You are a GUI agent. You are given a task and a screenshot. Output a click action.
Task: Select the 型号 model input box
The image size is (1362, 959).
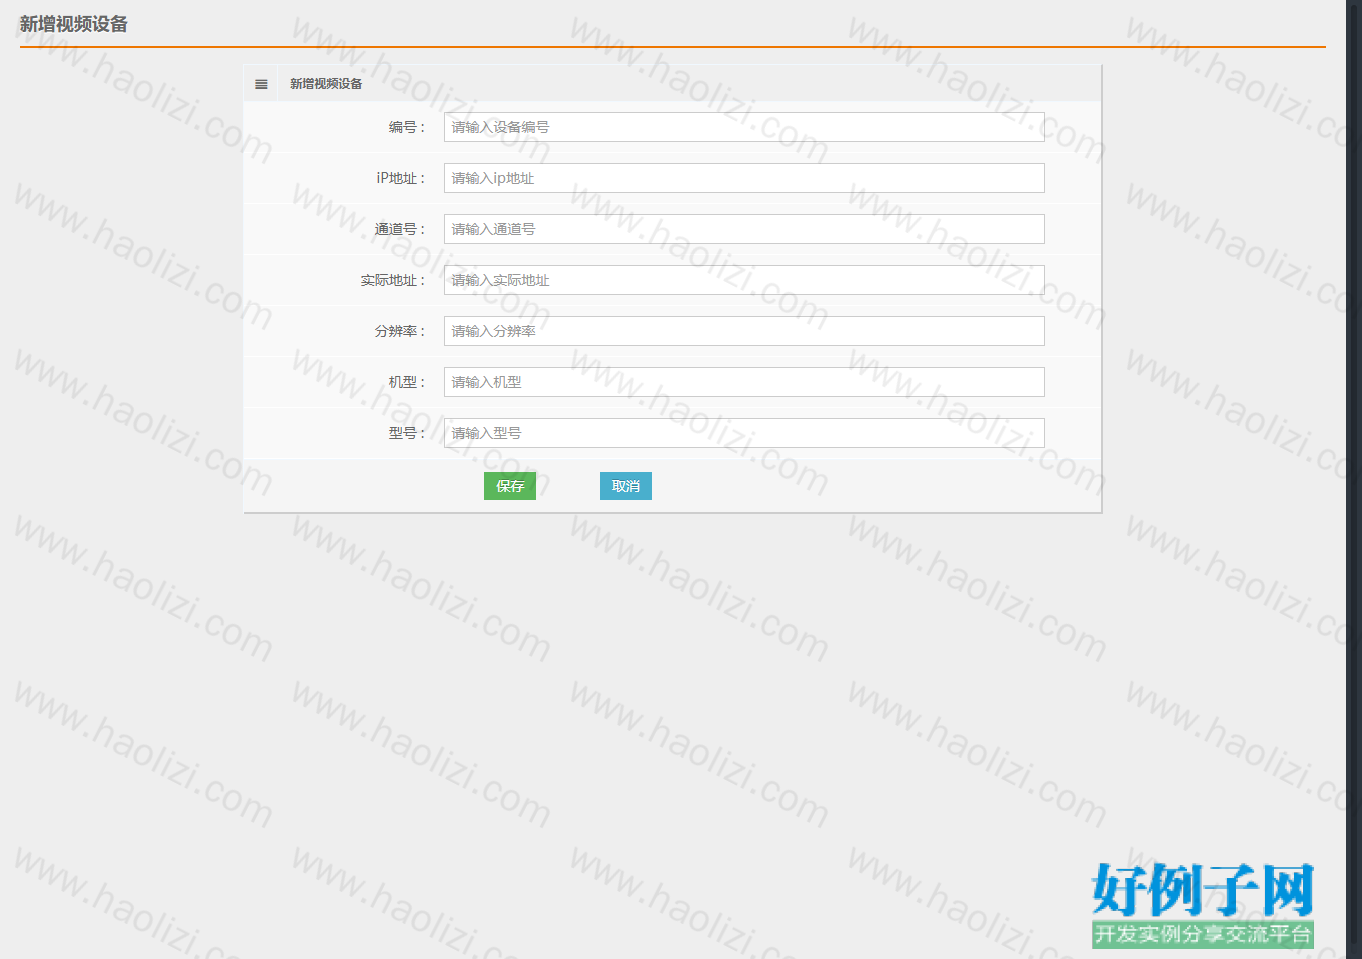pyautogui.click(x=744, y=433)
